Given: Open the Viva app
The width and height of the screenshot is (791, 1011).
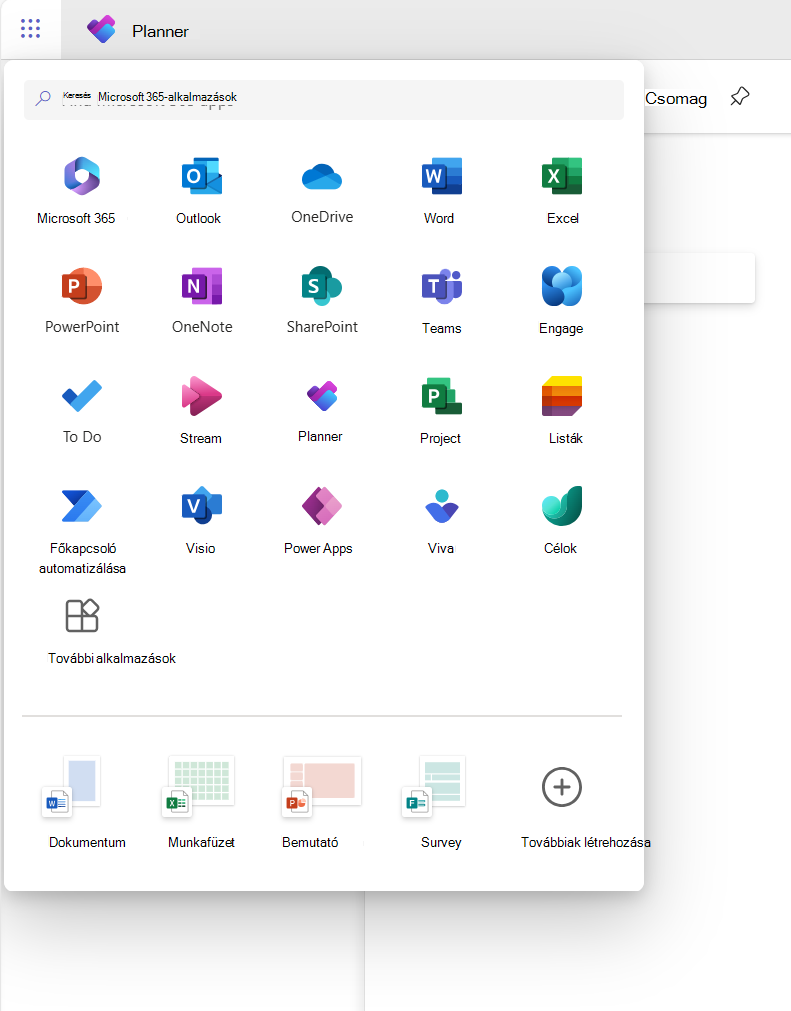Looking at the screenshot, I should pyautogui.click(x=442, y=520).
